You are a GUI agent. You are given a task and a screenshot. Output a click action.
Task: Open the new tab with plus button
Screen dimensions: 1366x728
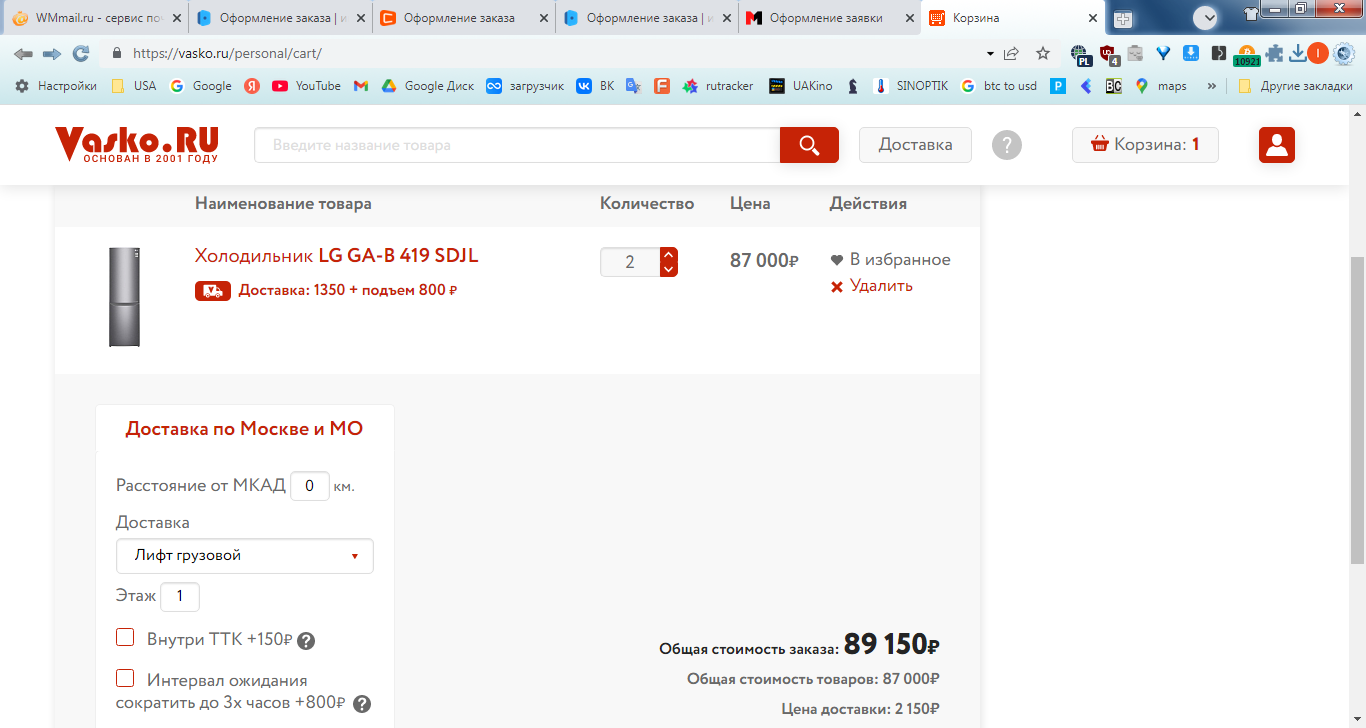[x=1123, y=19]
